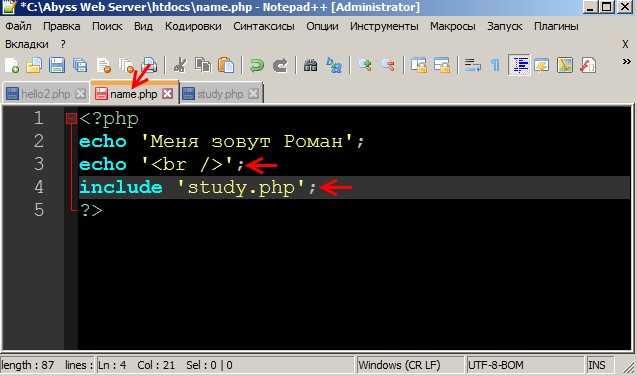Click the green Undo arrow icon

point(256,65)
